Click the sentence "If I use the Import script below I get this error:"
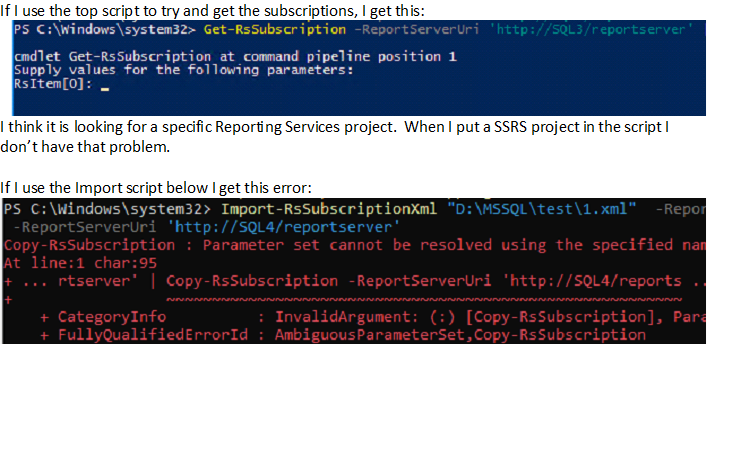Screen dimensions: 734x476 [x=156, y=188]
